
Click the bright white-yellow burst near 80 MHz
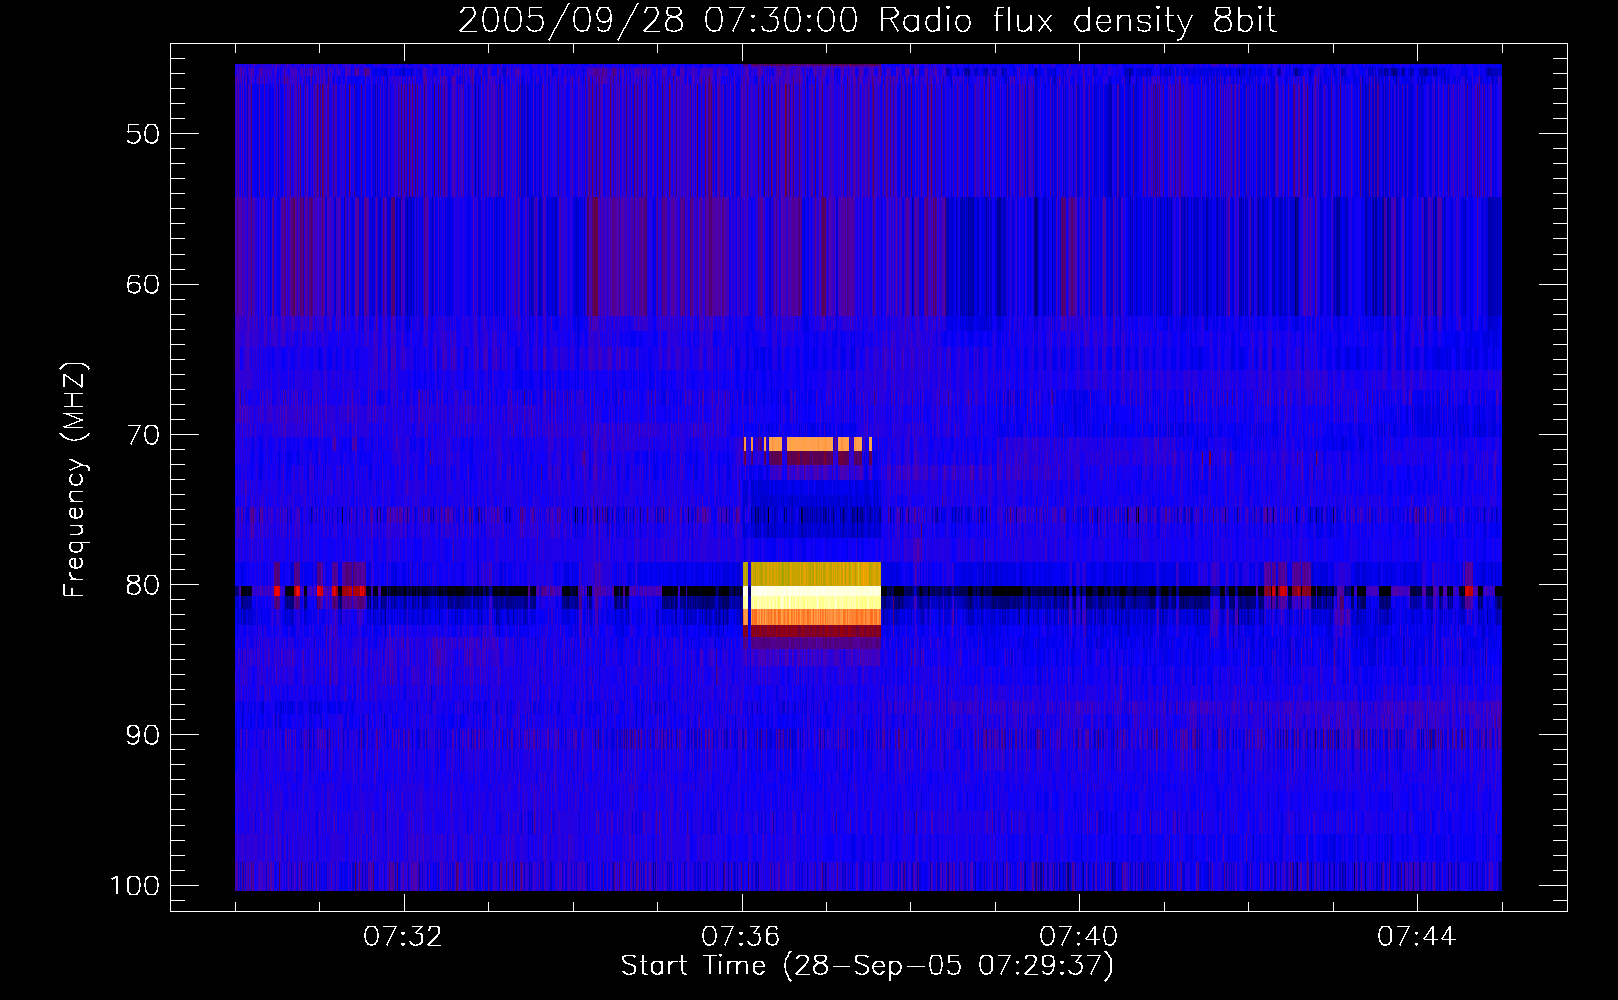pos(812,596)
